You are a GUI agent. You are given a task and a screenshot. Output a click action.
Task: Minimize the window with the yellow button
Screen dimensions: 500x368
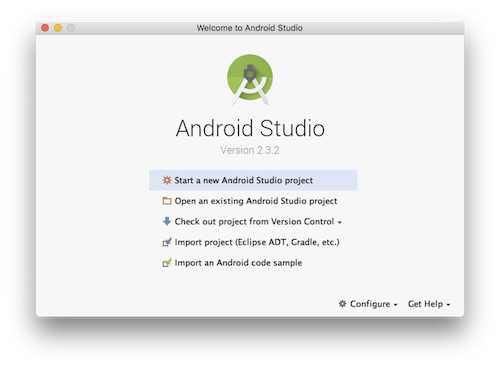(58, 28)
